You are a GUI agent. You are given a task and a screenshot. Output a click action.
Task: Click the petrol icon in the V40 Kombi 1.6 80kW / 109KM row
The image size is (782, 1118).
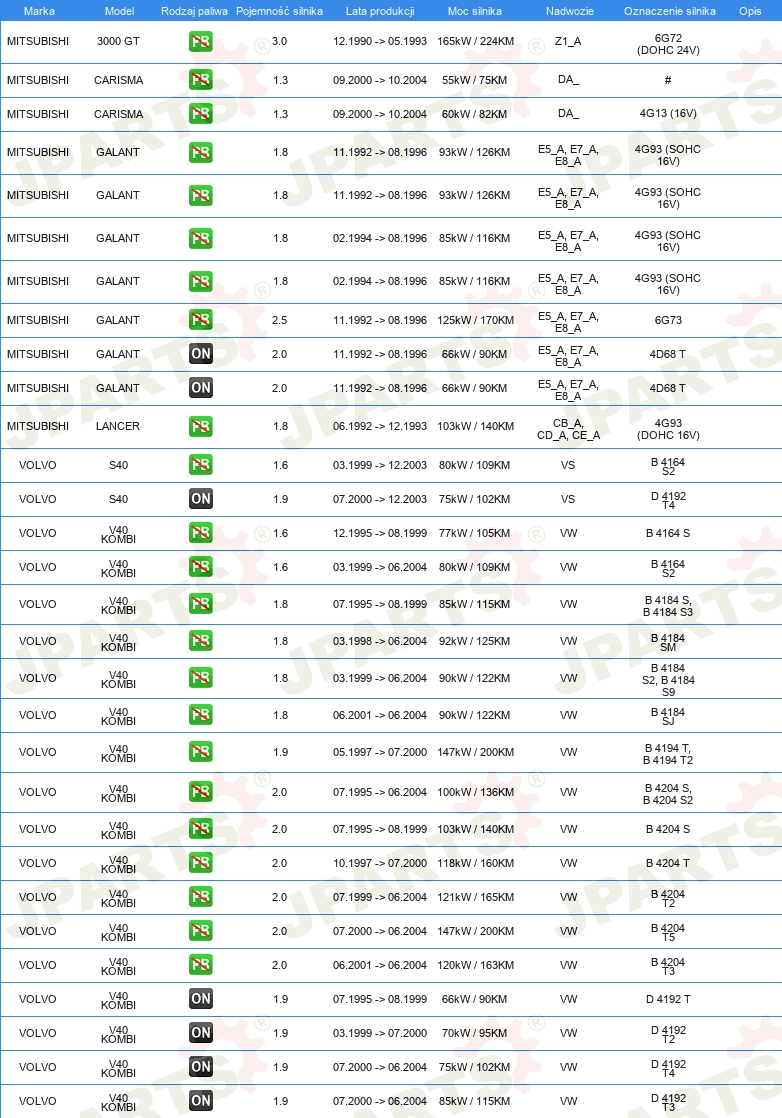(200, 568)
